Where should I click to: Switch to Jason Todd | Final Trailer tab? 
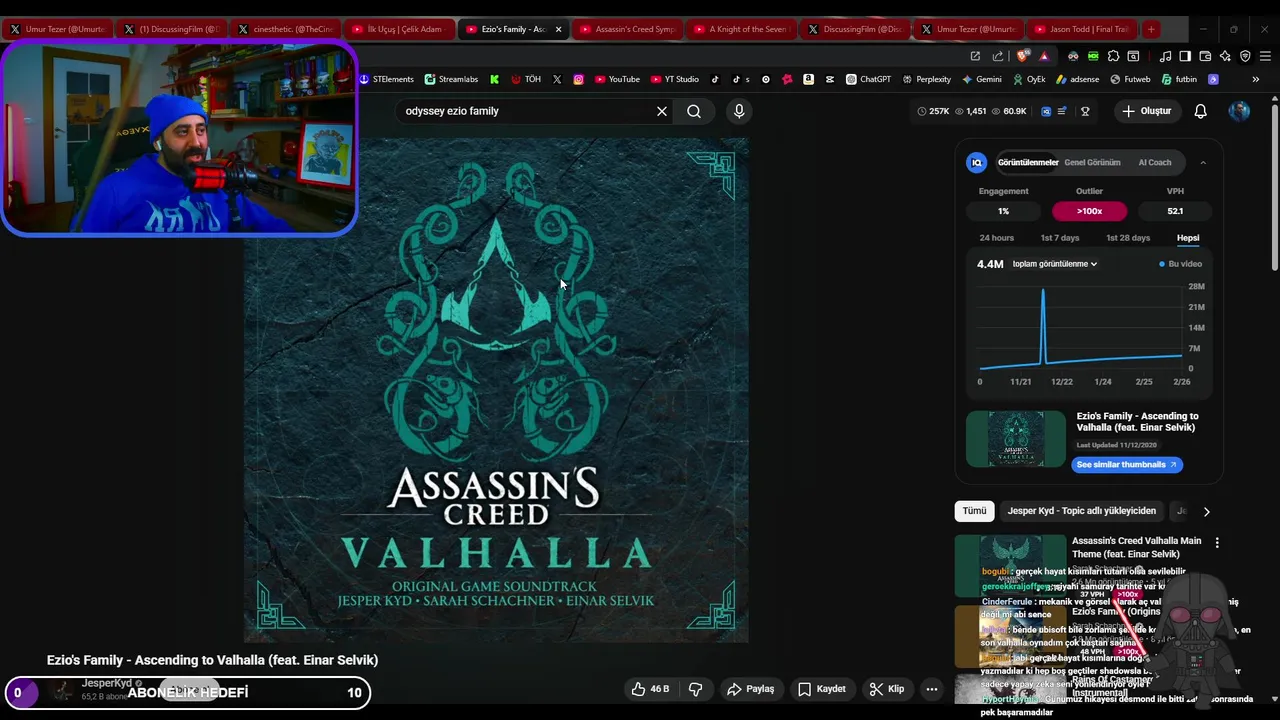pyautogui.click(x=1080, y=29)
